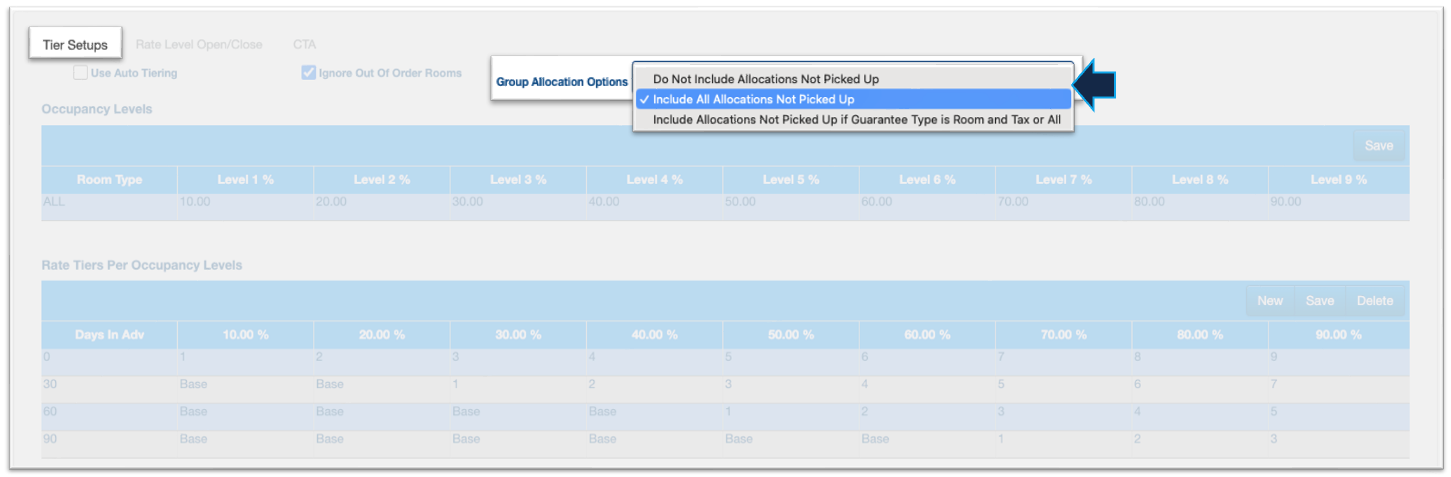
Task: Uncheck Ignore Out Of Order Rooms
Action: pyautogui.click(x=309, y=73)
